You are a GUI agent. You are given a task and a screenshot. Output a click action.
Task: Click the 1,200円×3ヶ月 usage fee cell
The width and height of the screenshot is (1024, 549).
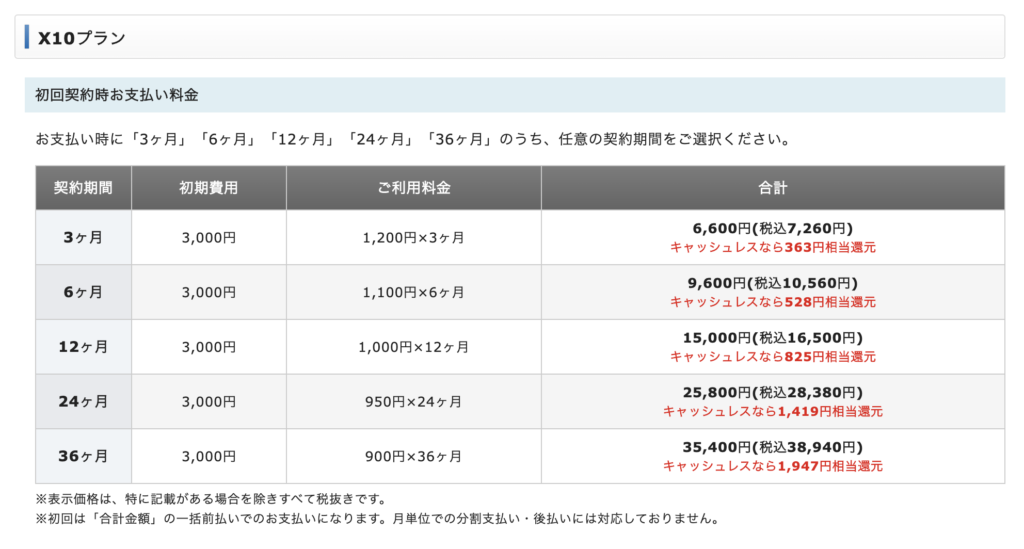point(414,238)
